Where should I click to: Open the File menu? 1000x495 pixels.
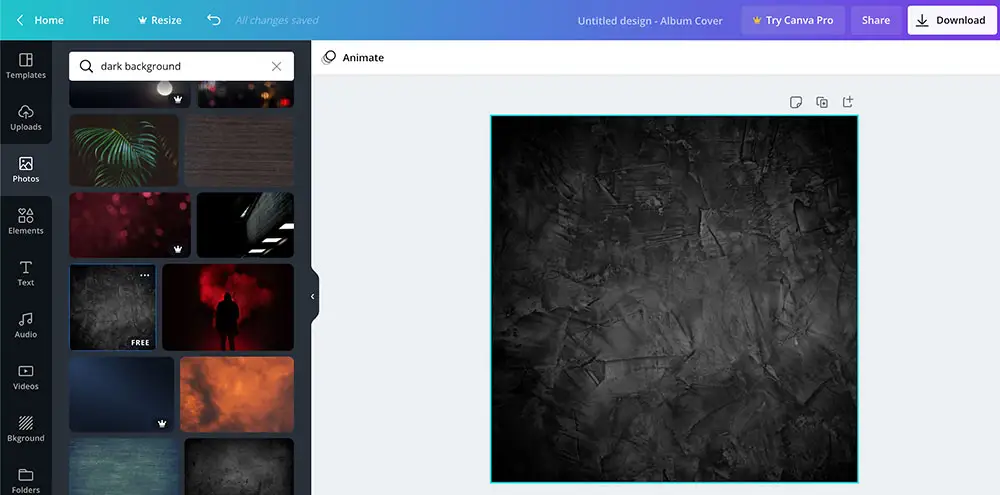tap(101, 20)
